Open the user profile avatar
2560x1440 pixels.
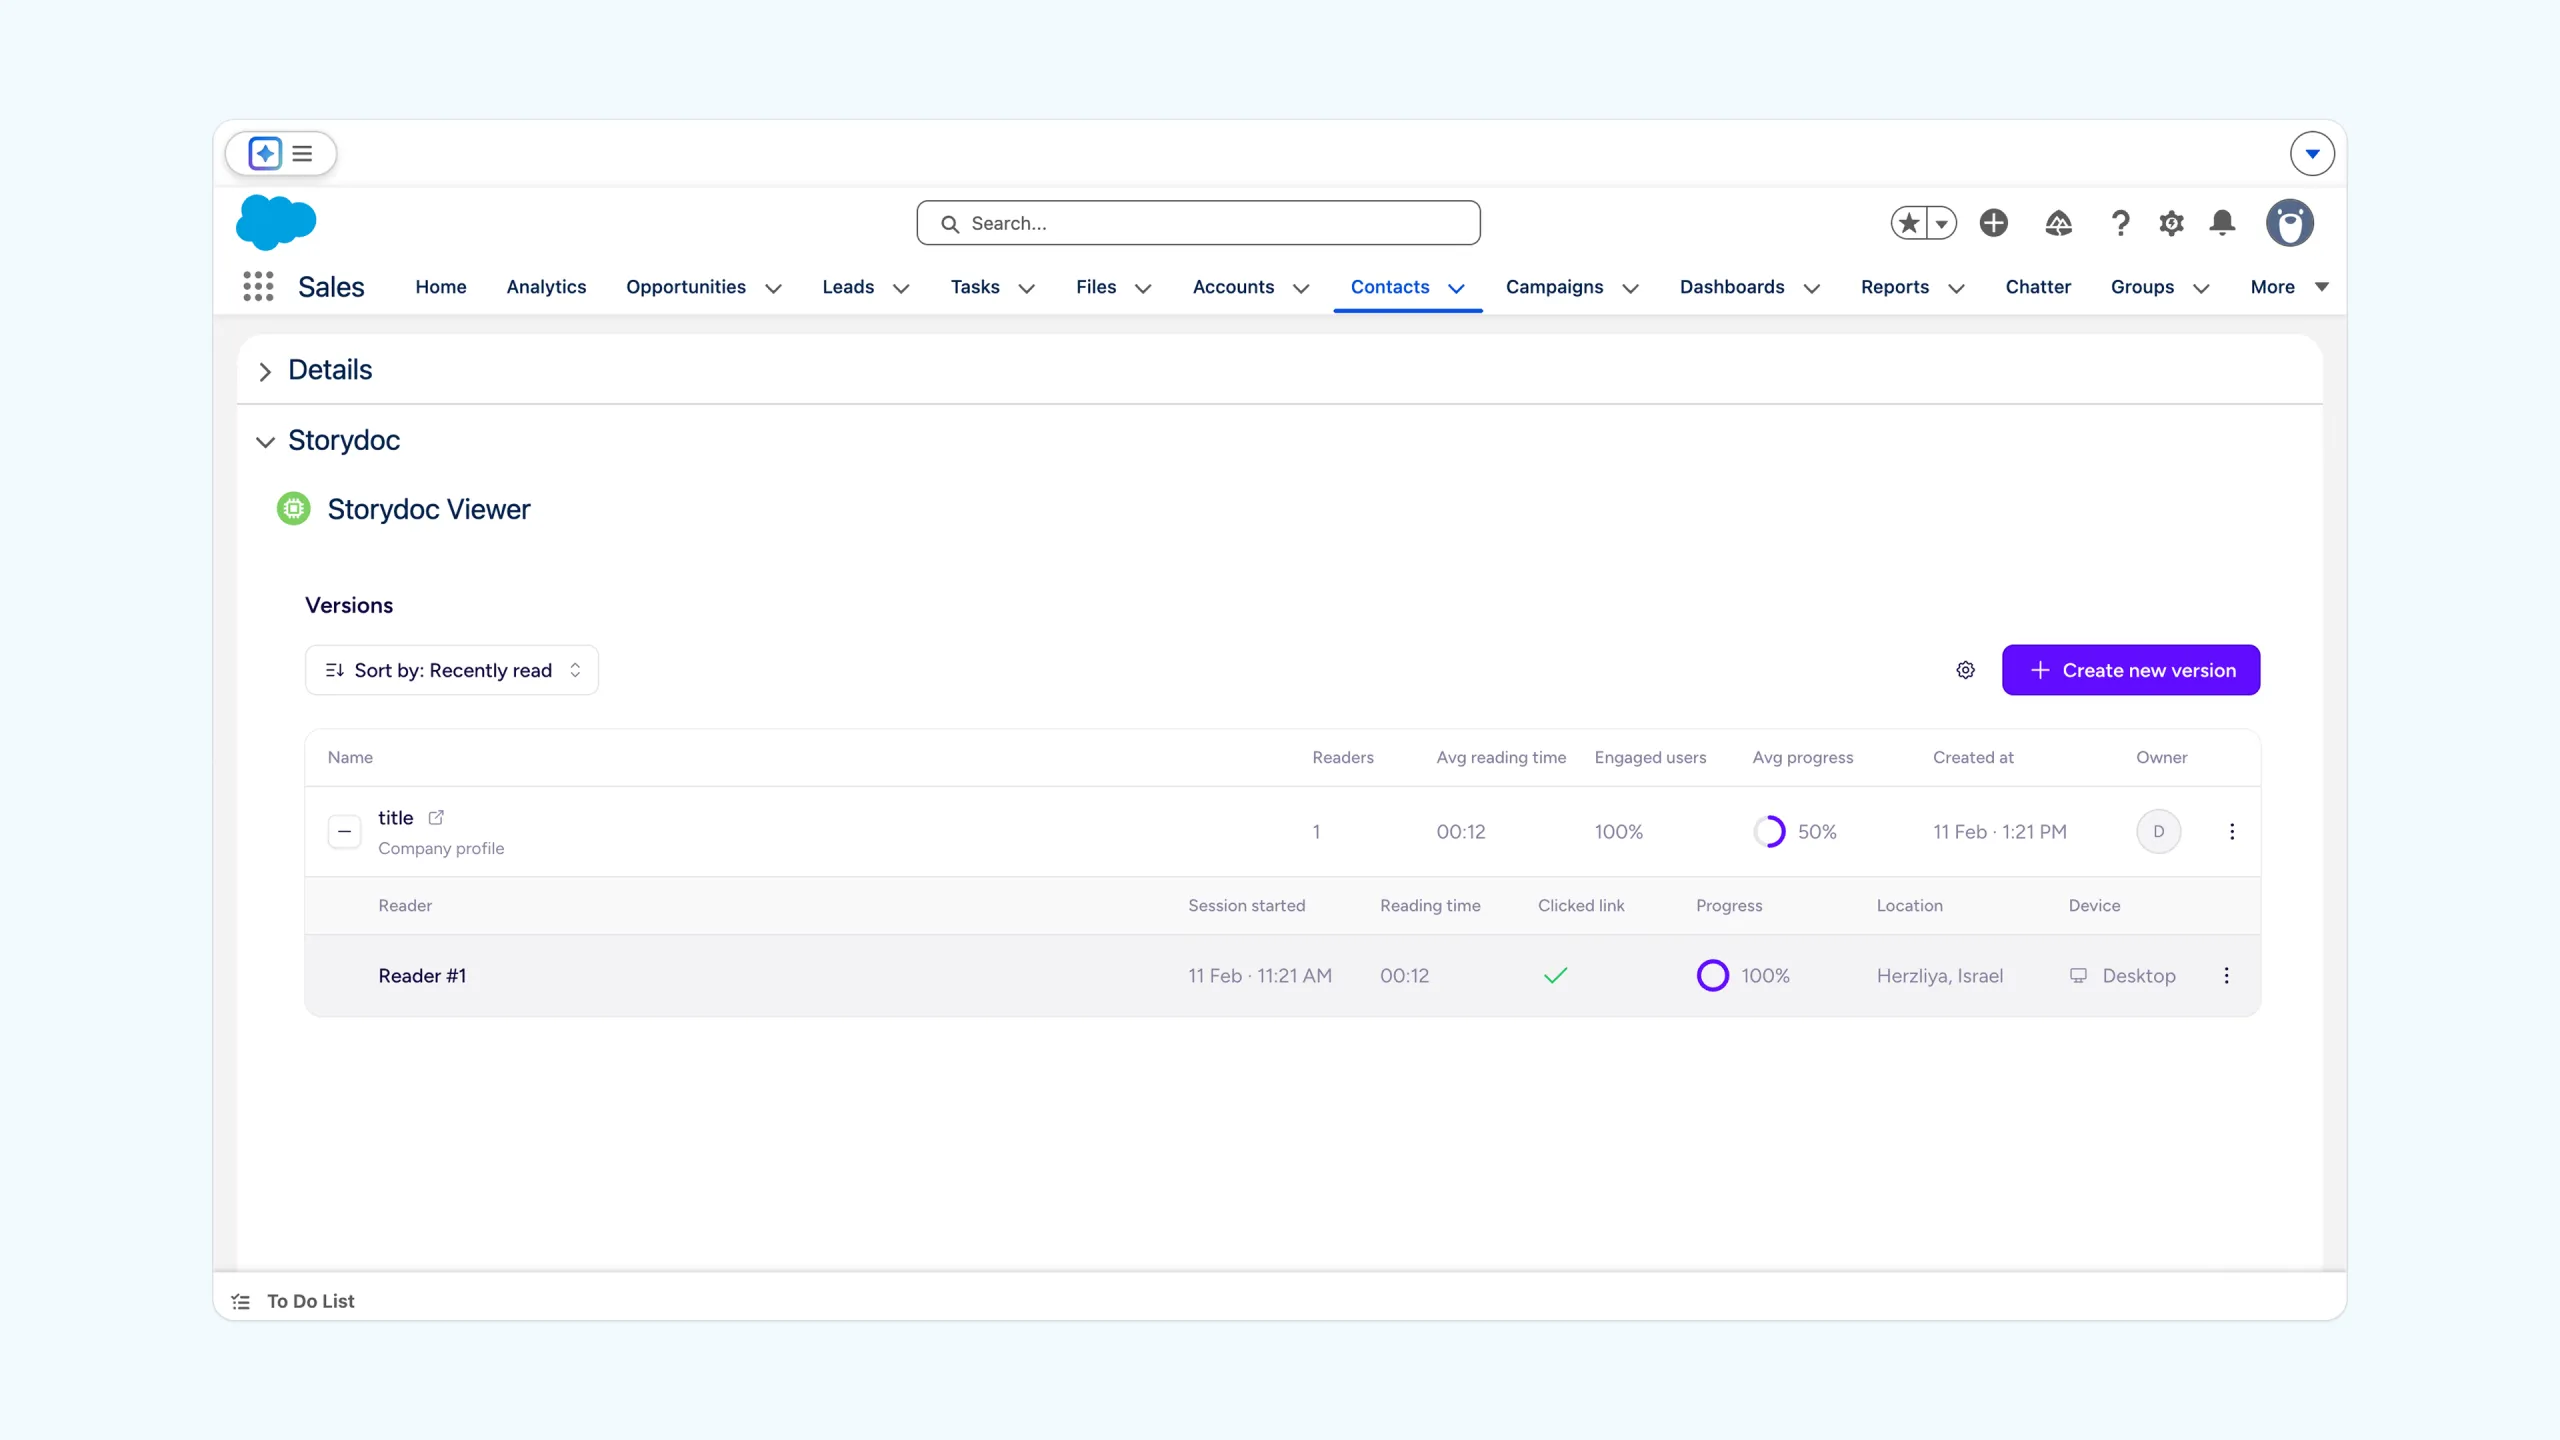[x=2289, y=223]
